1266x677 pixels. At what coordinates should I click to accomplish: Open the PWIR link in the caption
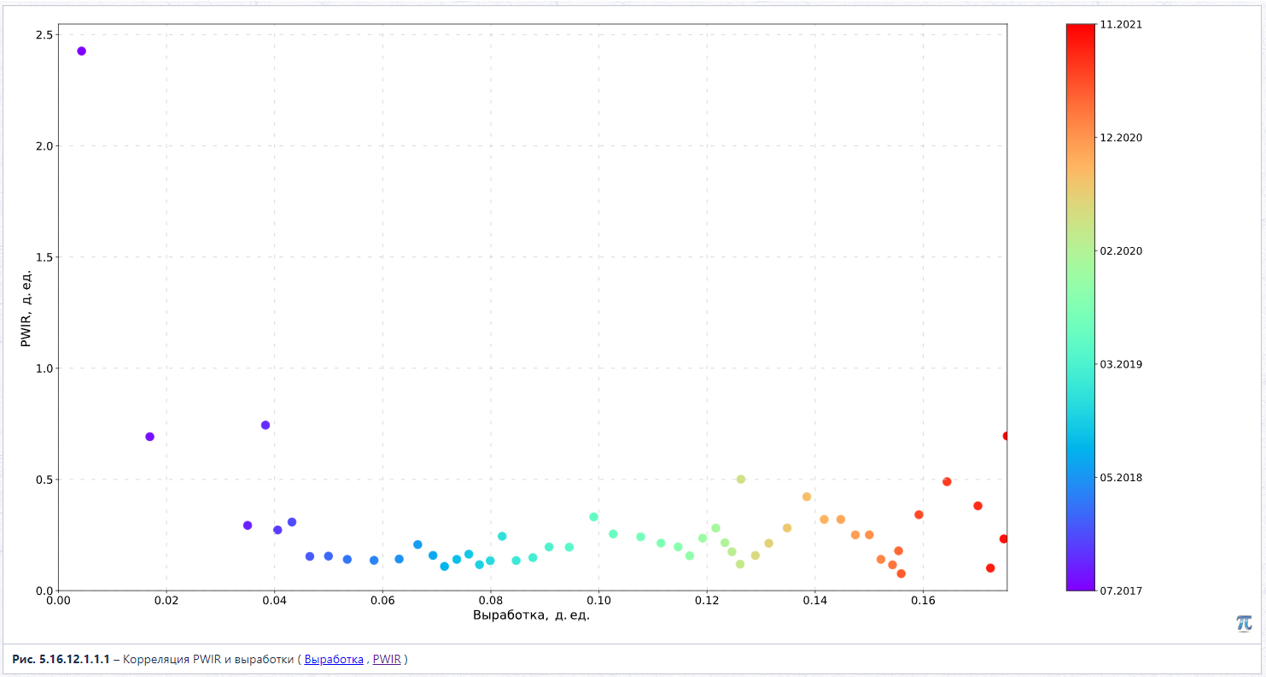387,660
